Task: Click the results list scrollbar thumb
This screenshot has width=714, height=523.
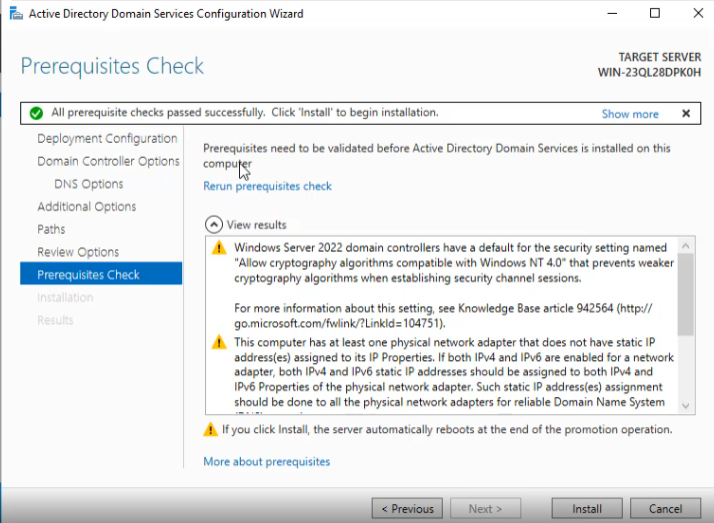Action: 685,295
